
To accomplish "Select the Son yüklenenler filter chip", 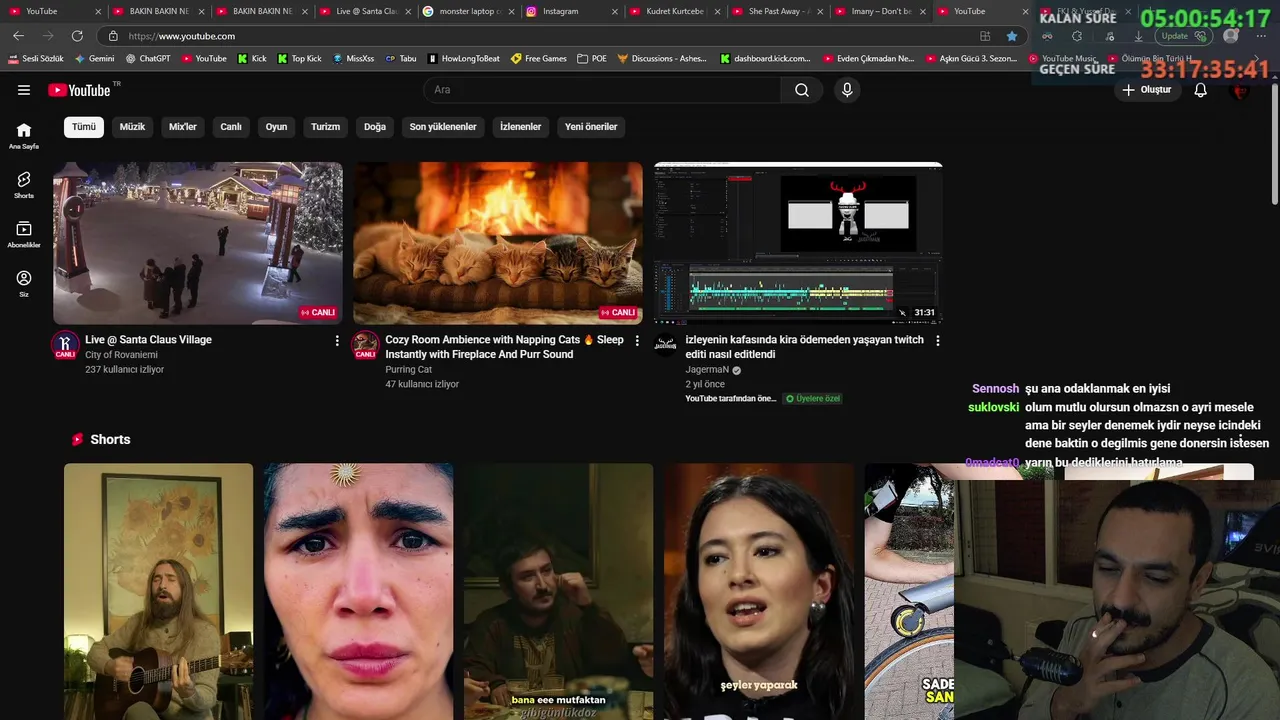I will tap(443, 127).
